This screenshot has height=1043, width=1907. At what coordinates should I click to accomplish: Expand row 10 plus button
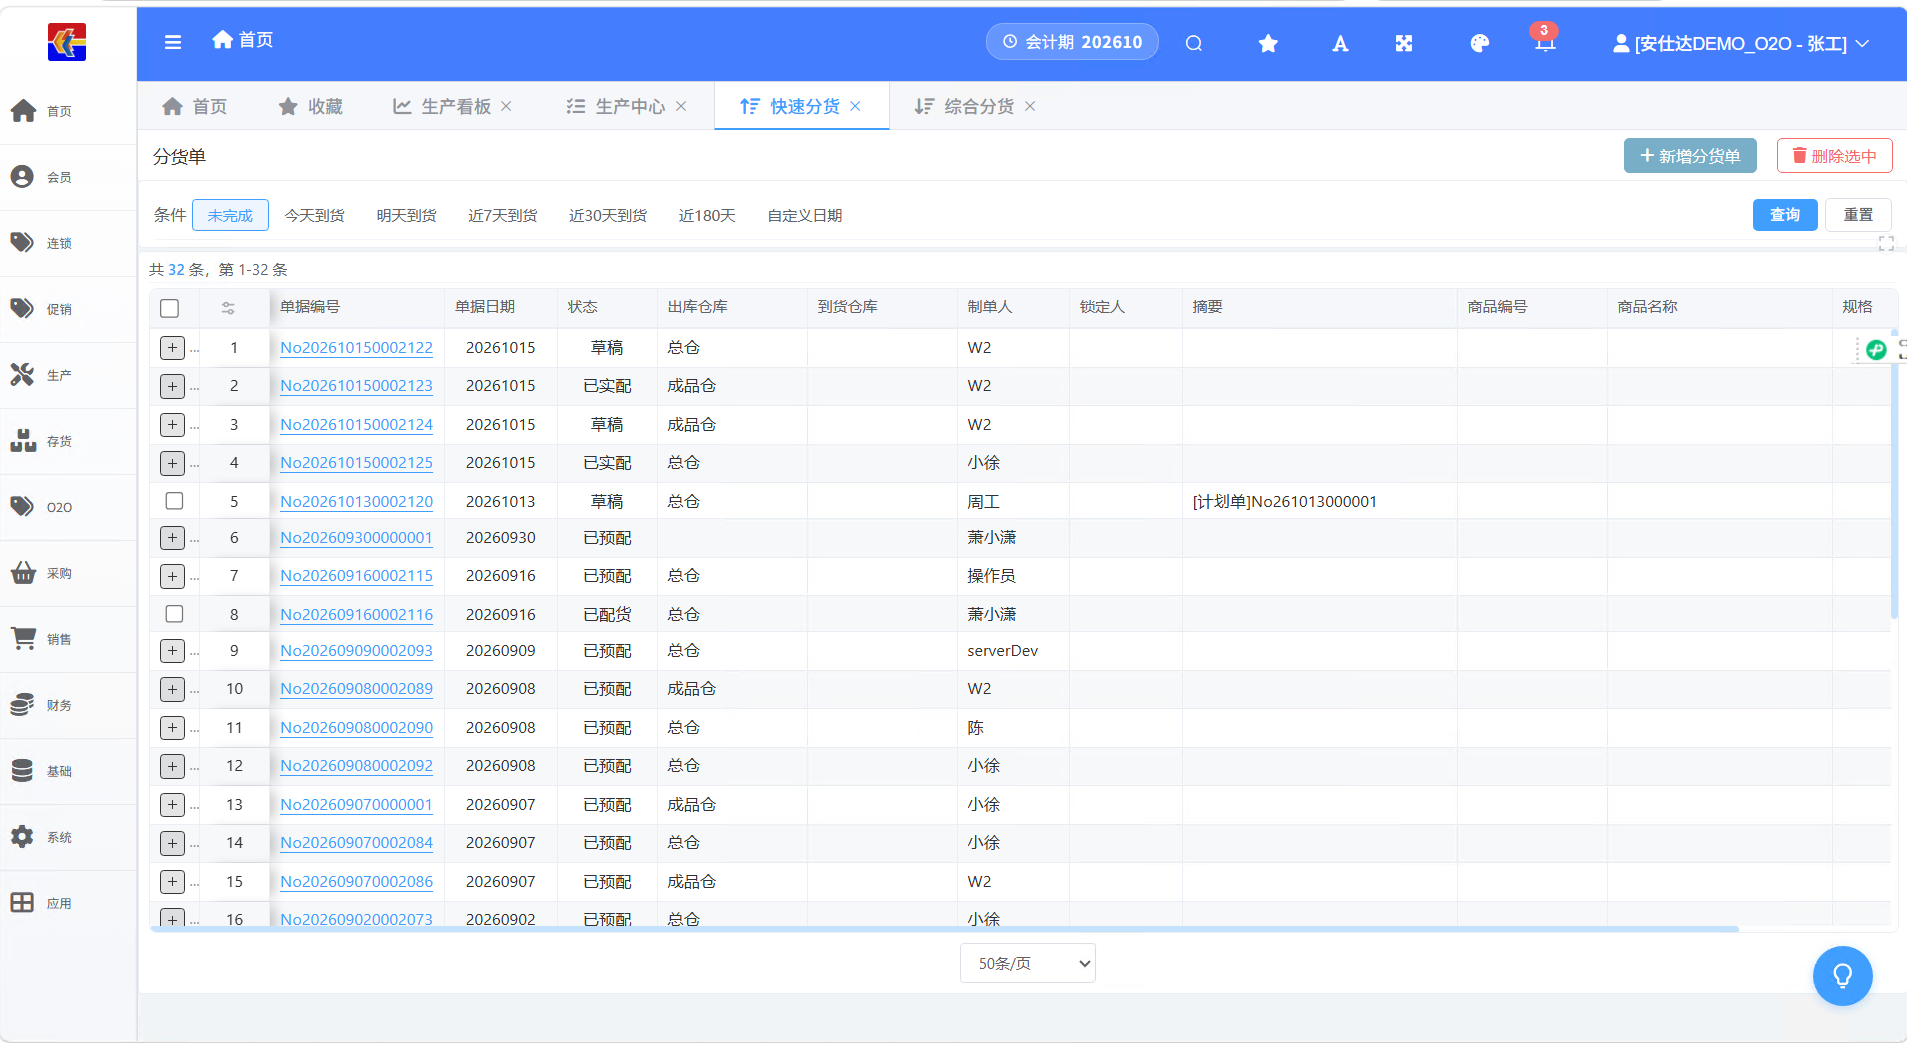click(x=172, y=689)
